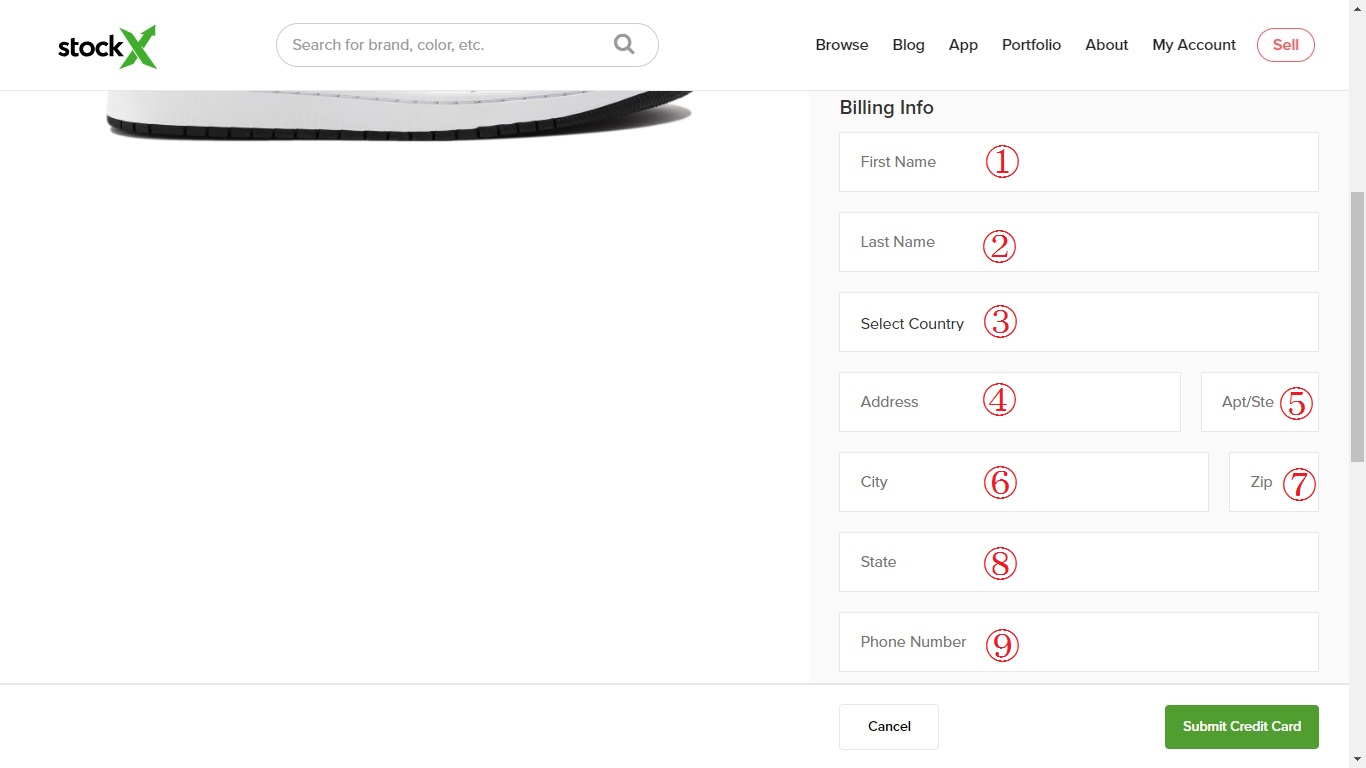Click the search magnifier icon
1366x768 pixels.
point(624,44)
